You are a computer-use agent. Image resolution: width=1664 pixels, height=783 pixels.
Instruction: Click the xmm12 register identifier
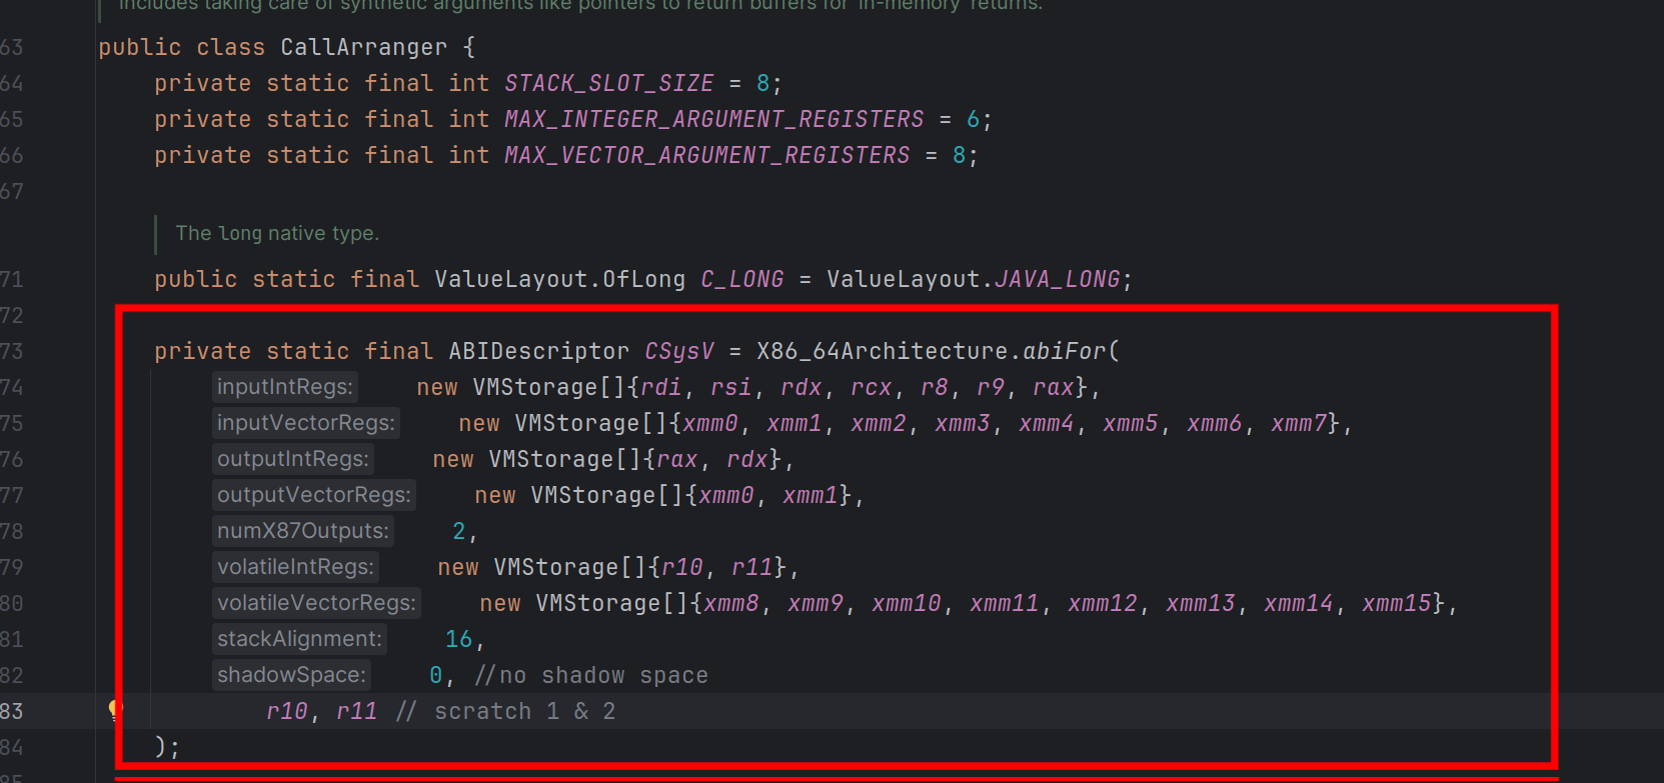click(x=1102, y=603)
